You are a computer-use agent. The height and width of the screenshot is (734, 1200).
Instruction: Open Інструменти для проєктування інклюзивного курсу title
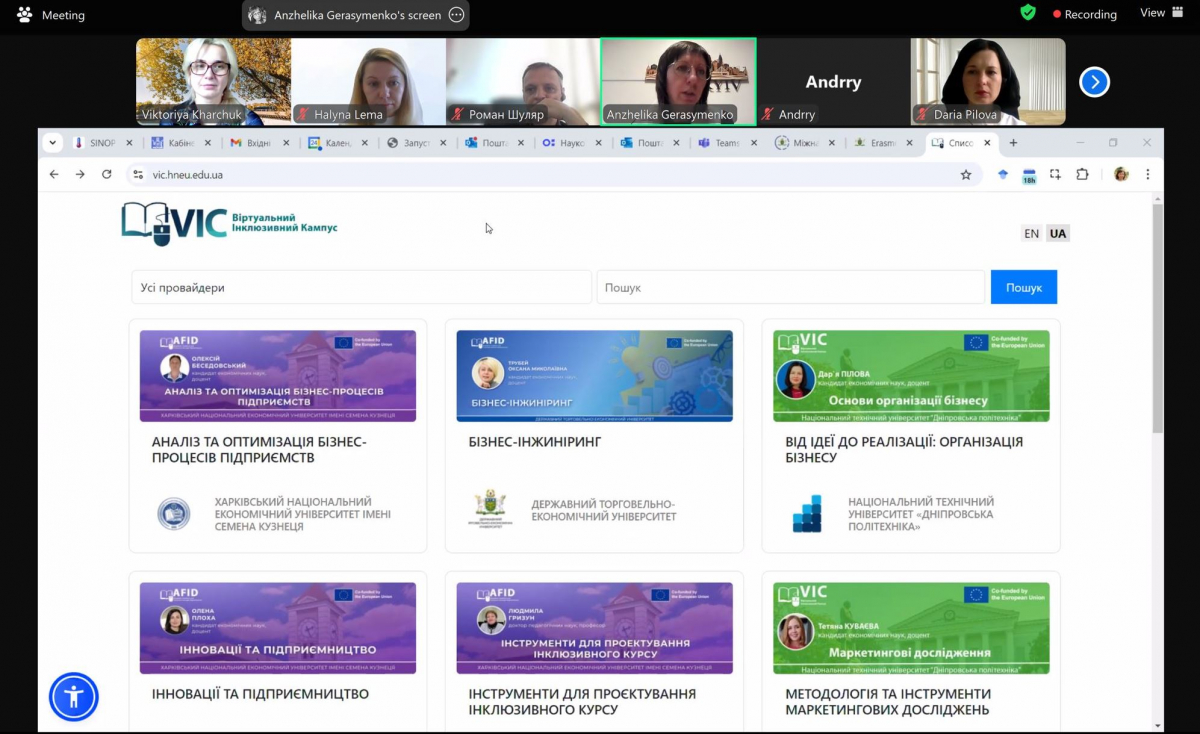coord(582,702)
